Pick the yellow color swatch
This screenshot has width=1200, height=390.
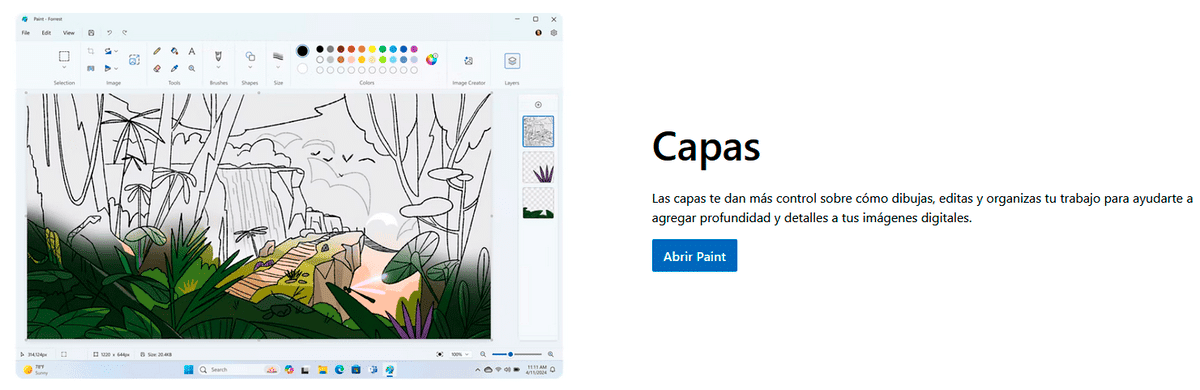tap(372, 49)
